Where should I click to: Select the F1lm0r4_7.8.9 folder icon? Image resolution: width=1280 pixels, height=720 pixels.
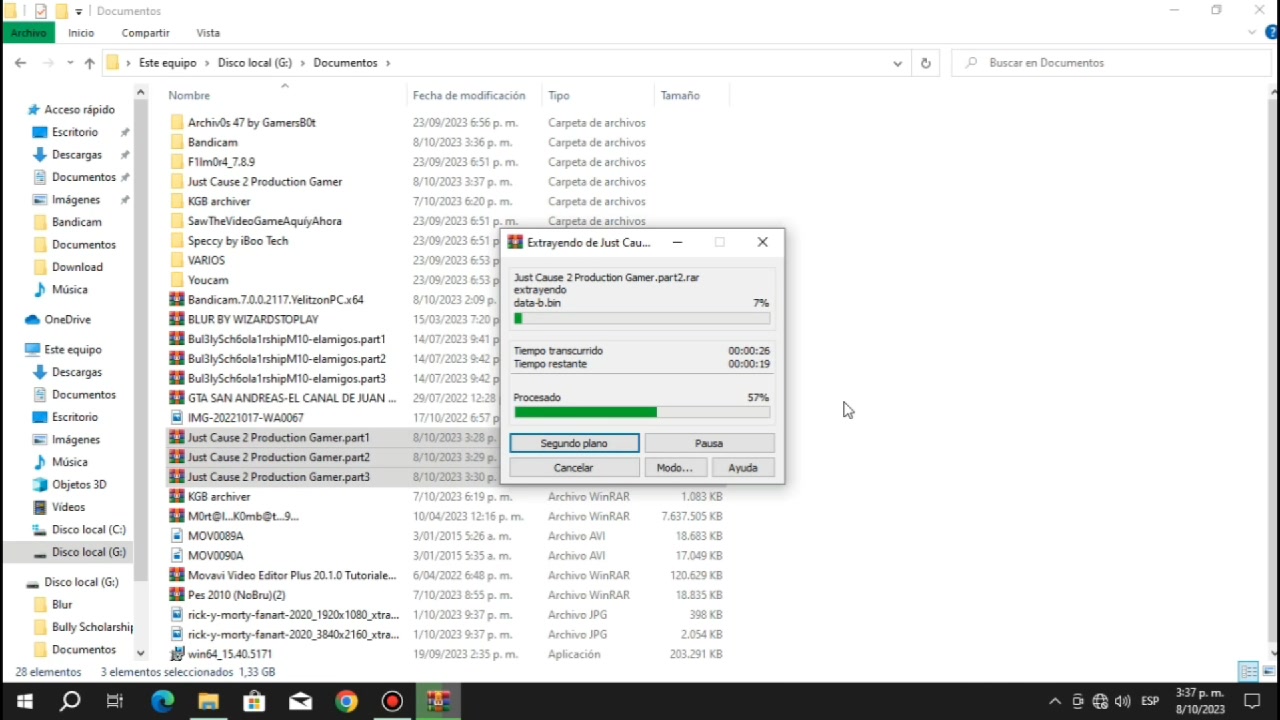(177, 162)
